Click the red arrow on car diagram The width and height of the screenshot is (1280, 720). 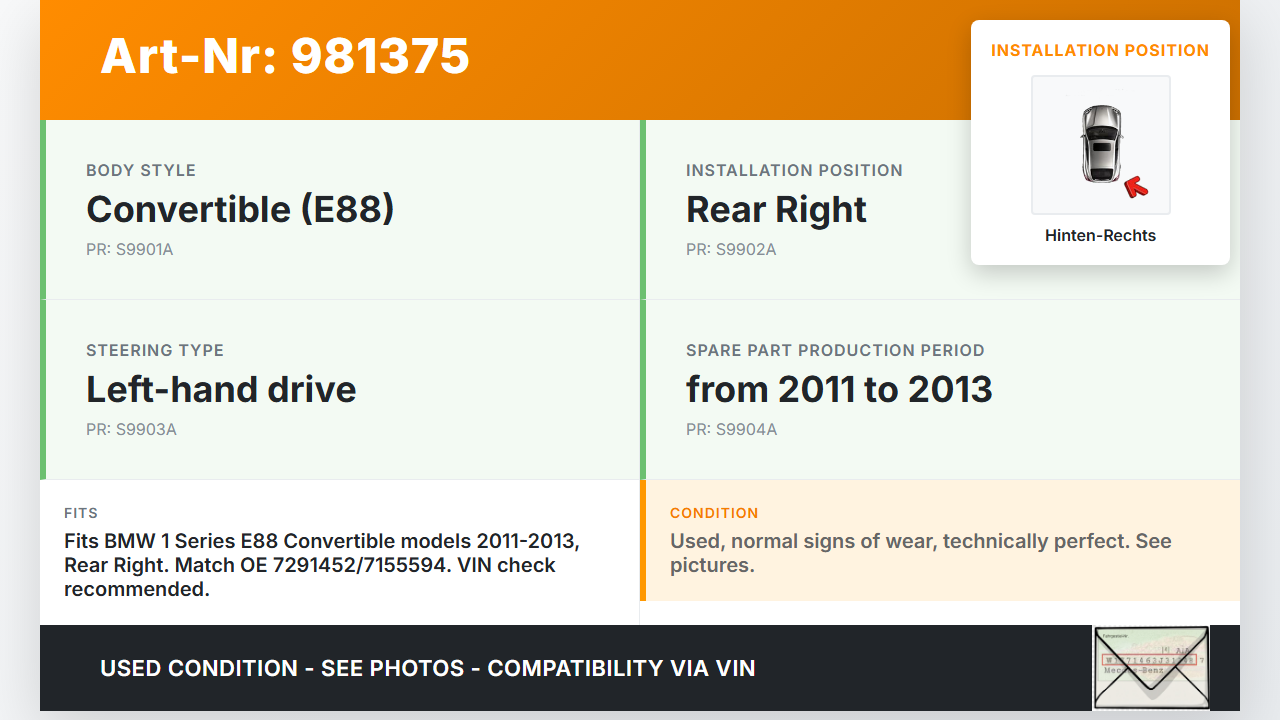pos(1135,186)
